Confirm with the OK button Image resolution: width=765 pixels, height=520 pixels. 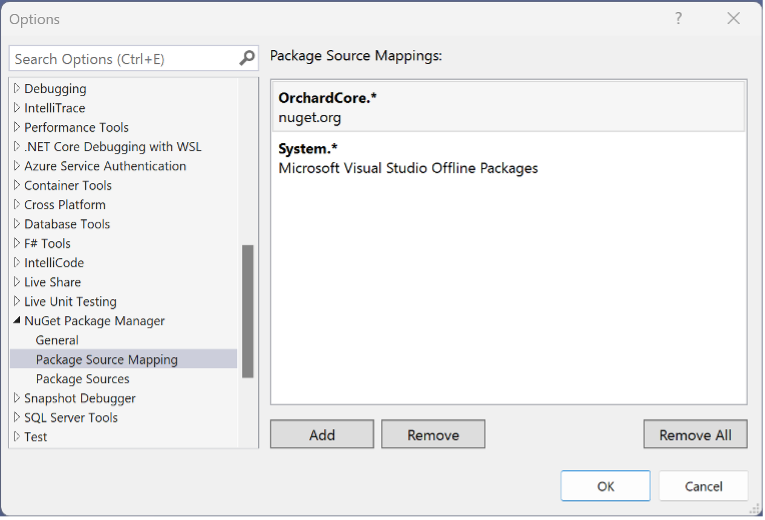pyautogui.click(x=606, y=486)
